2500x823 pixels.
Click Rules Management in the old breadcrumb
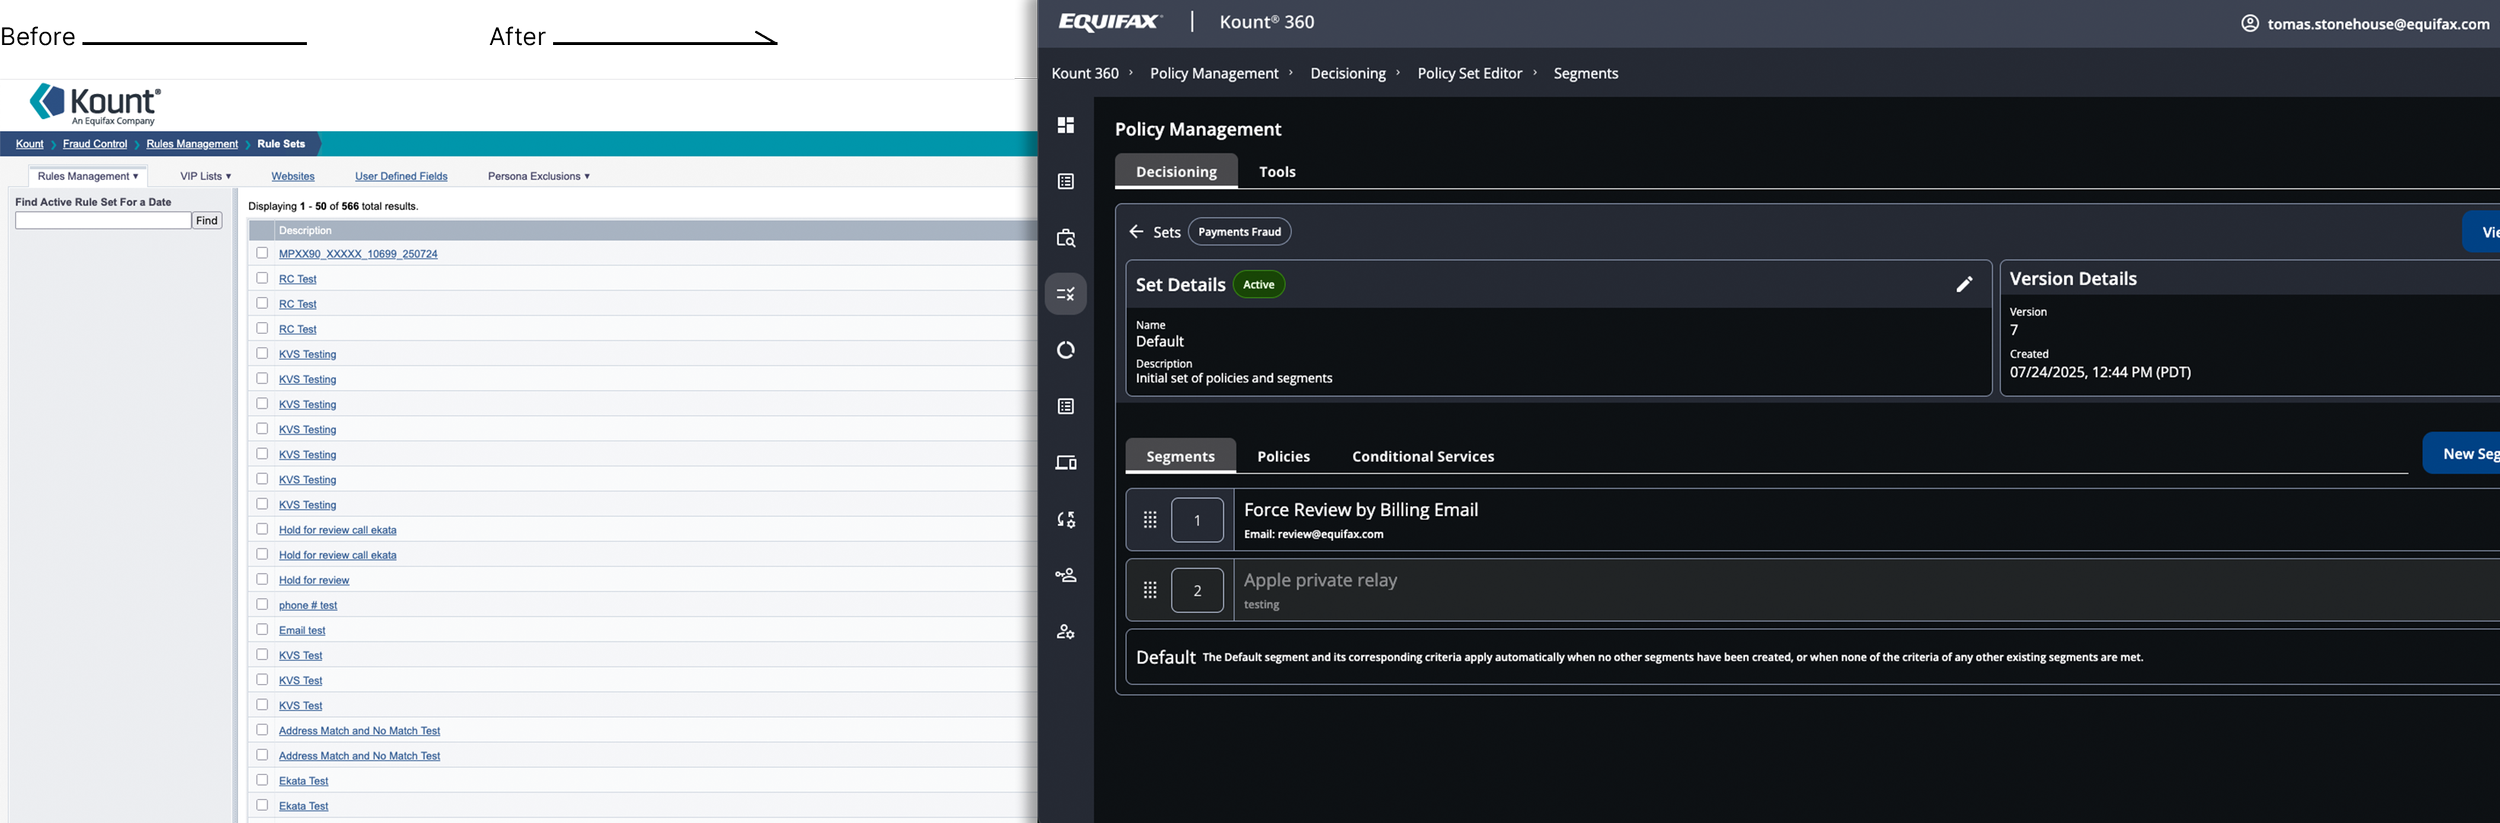[x=192, y=144]
